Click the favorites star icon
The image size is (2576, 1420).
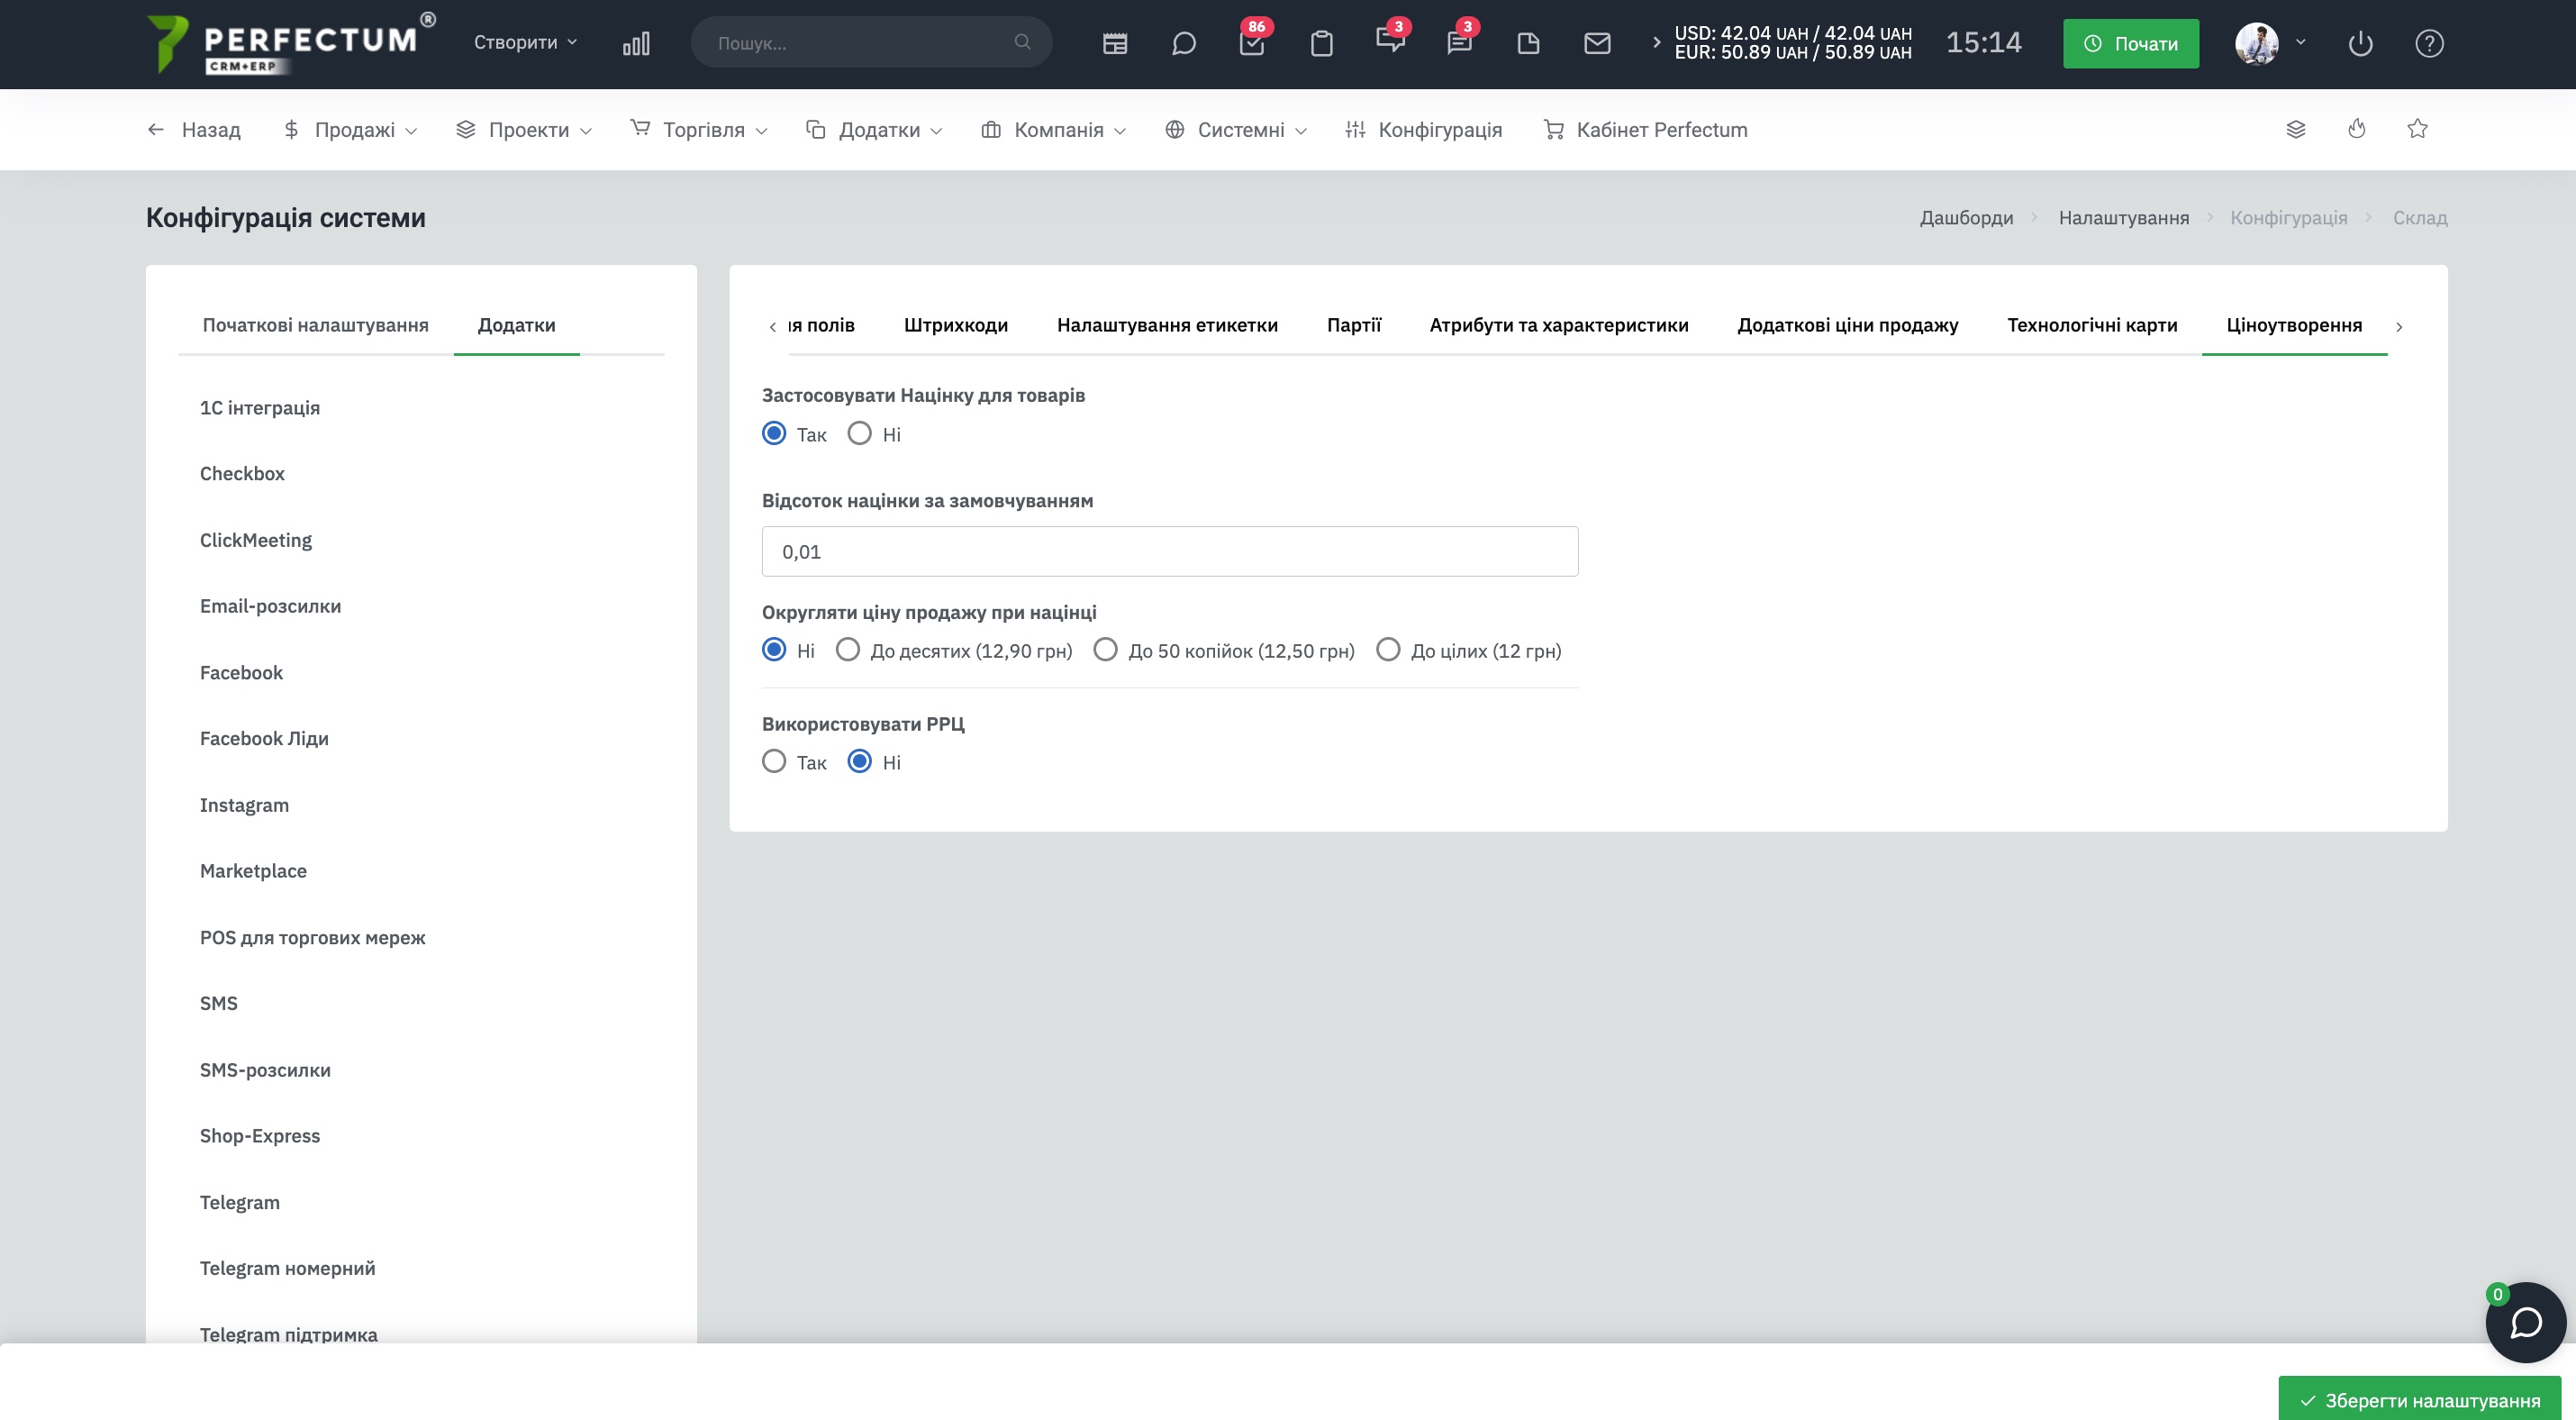[2417, 129]
